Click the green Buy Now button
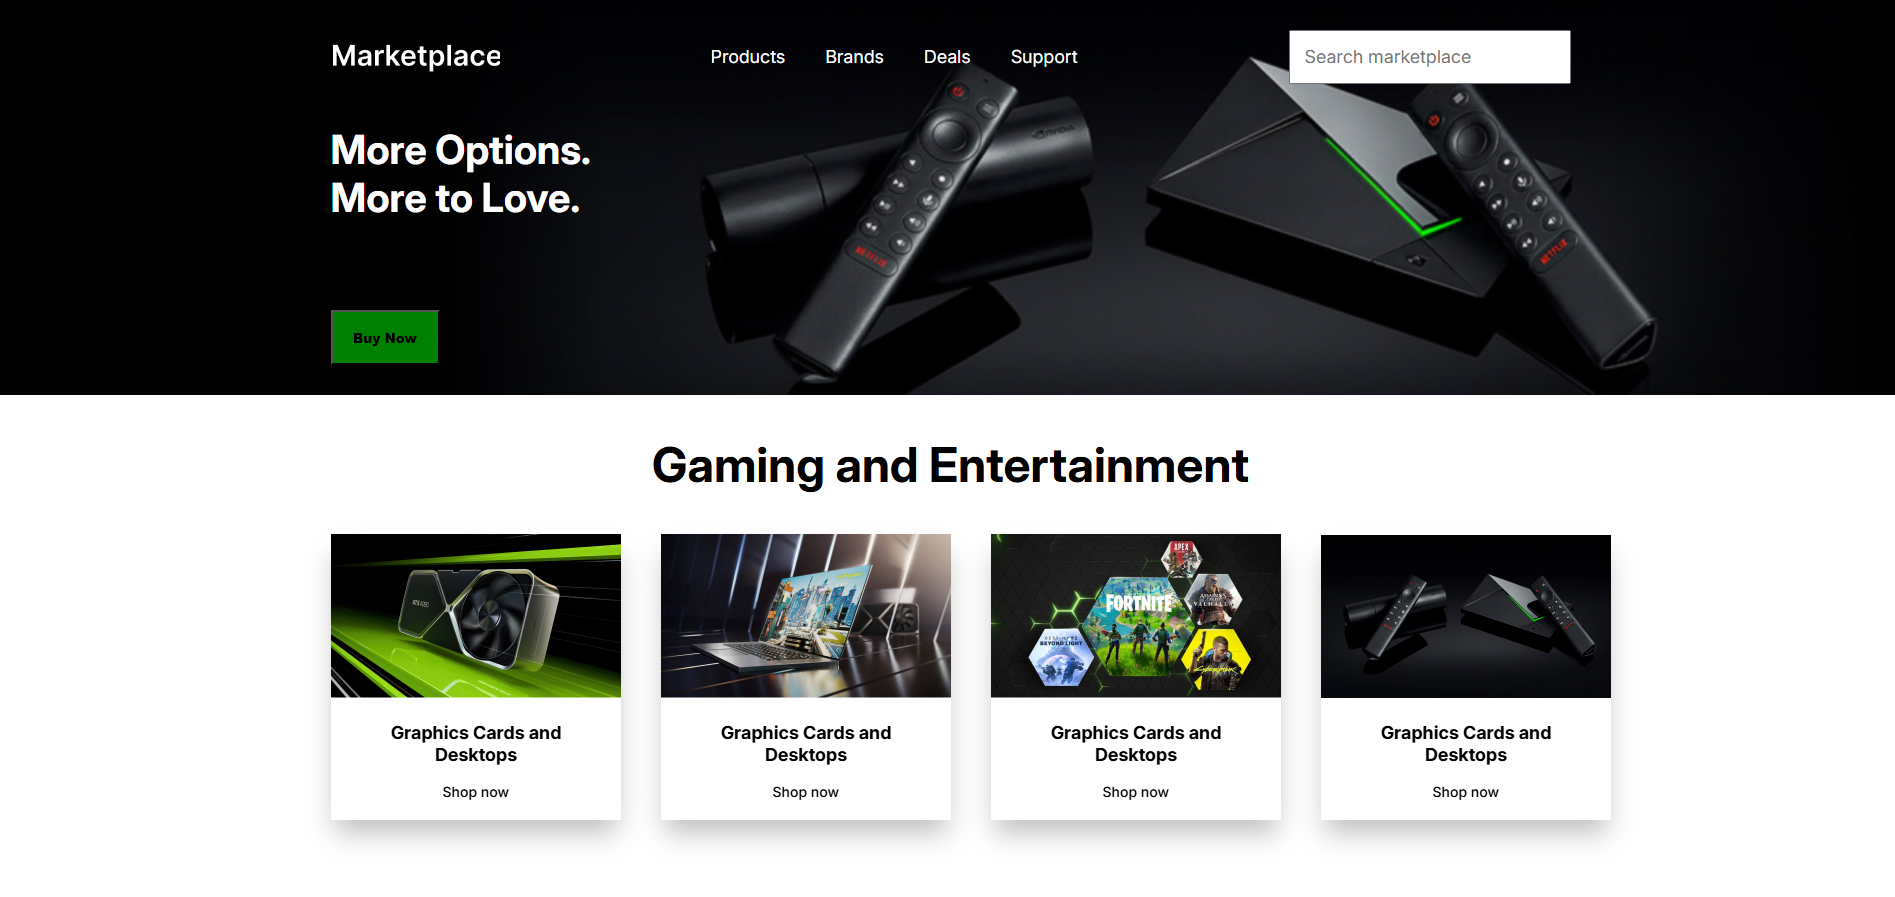This screenshot has height=897, width=1895. click(x=385, y=338)
